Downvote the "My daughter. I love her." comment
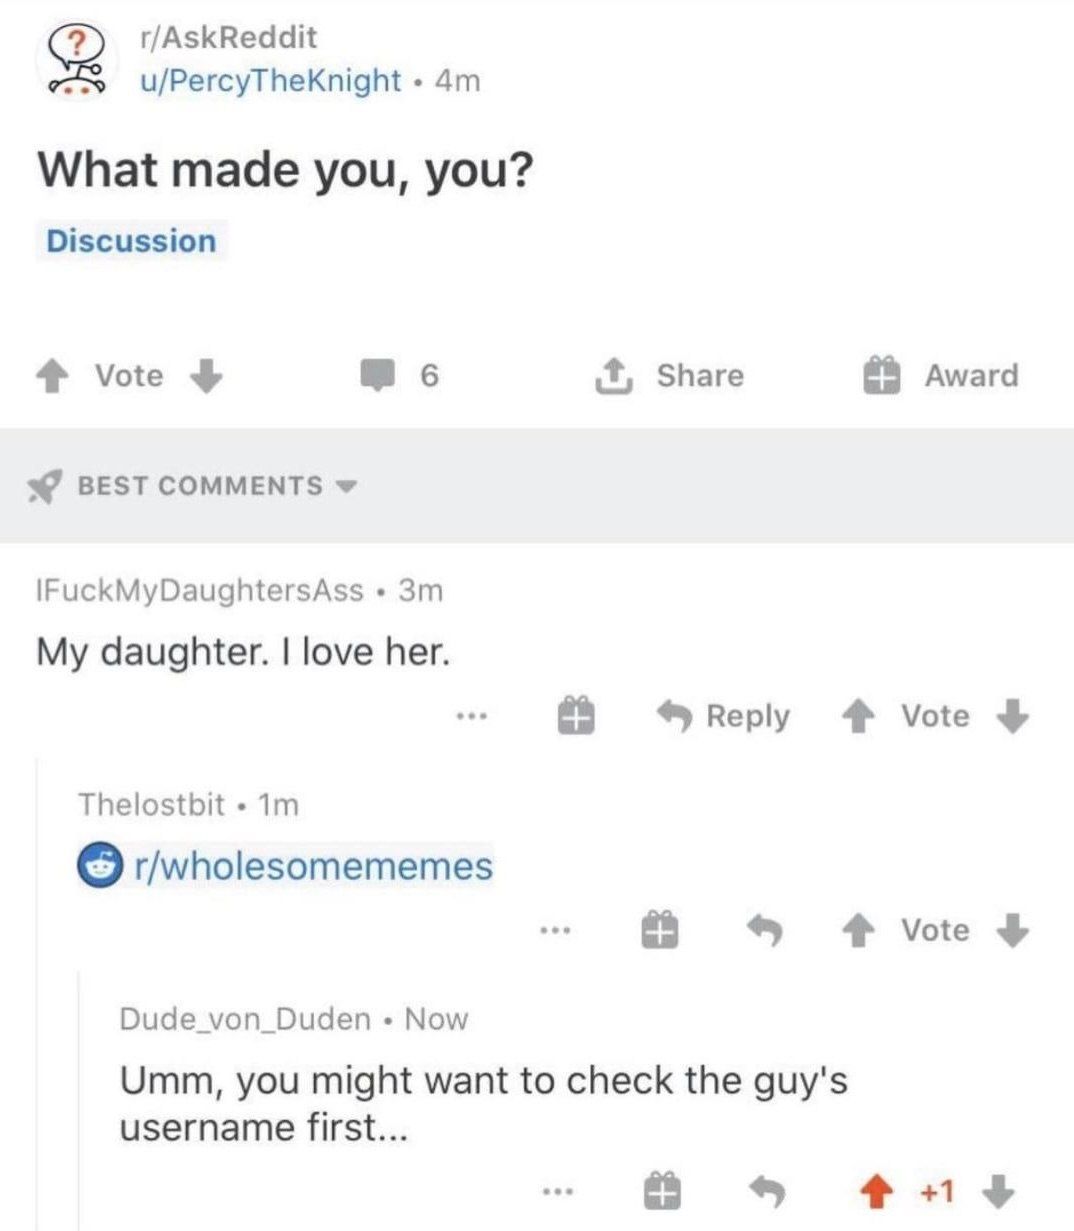The image size is (1074, 1231). tap(1012, 716)
